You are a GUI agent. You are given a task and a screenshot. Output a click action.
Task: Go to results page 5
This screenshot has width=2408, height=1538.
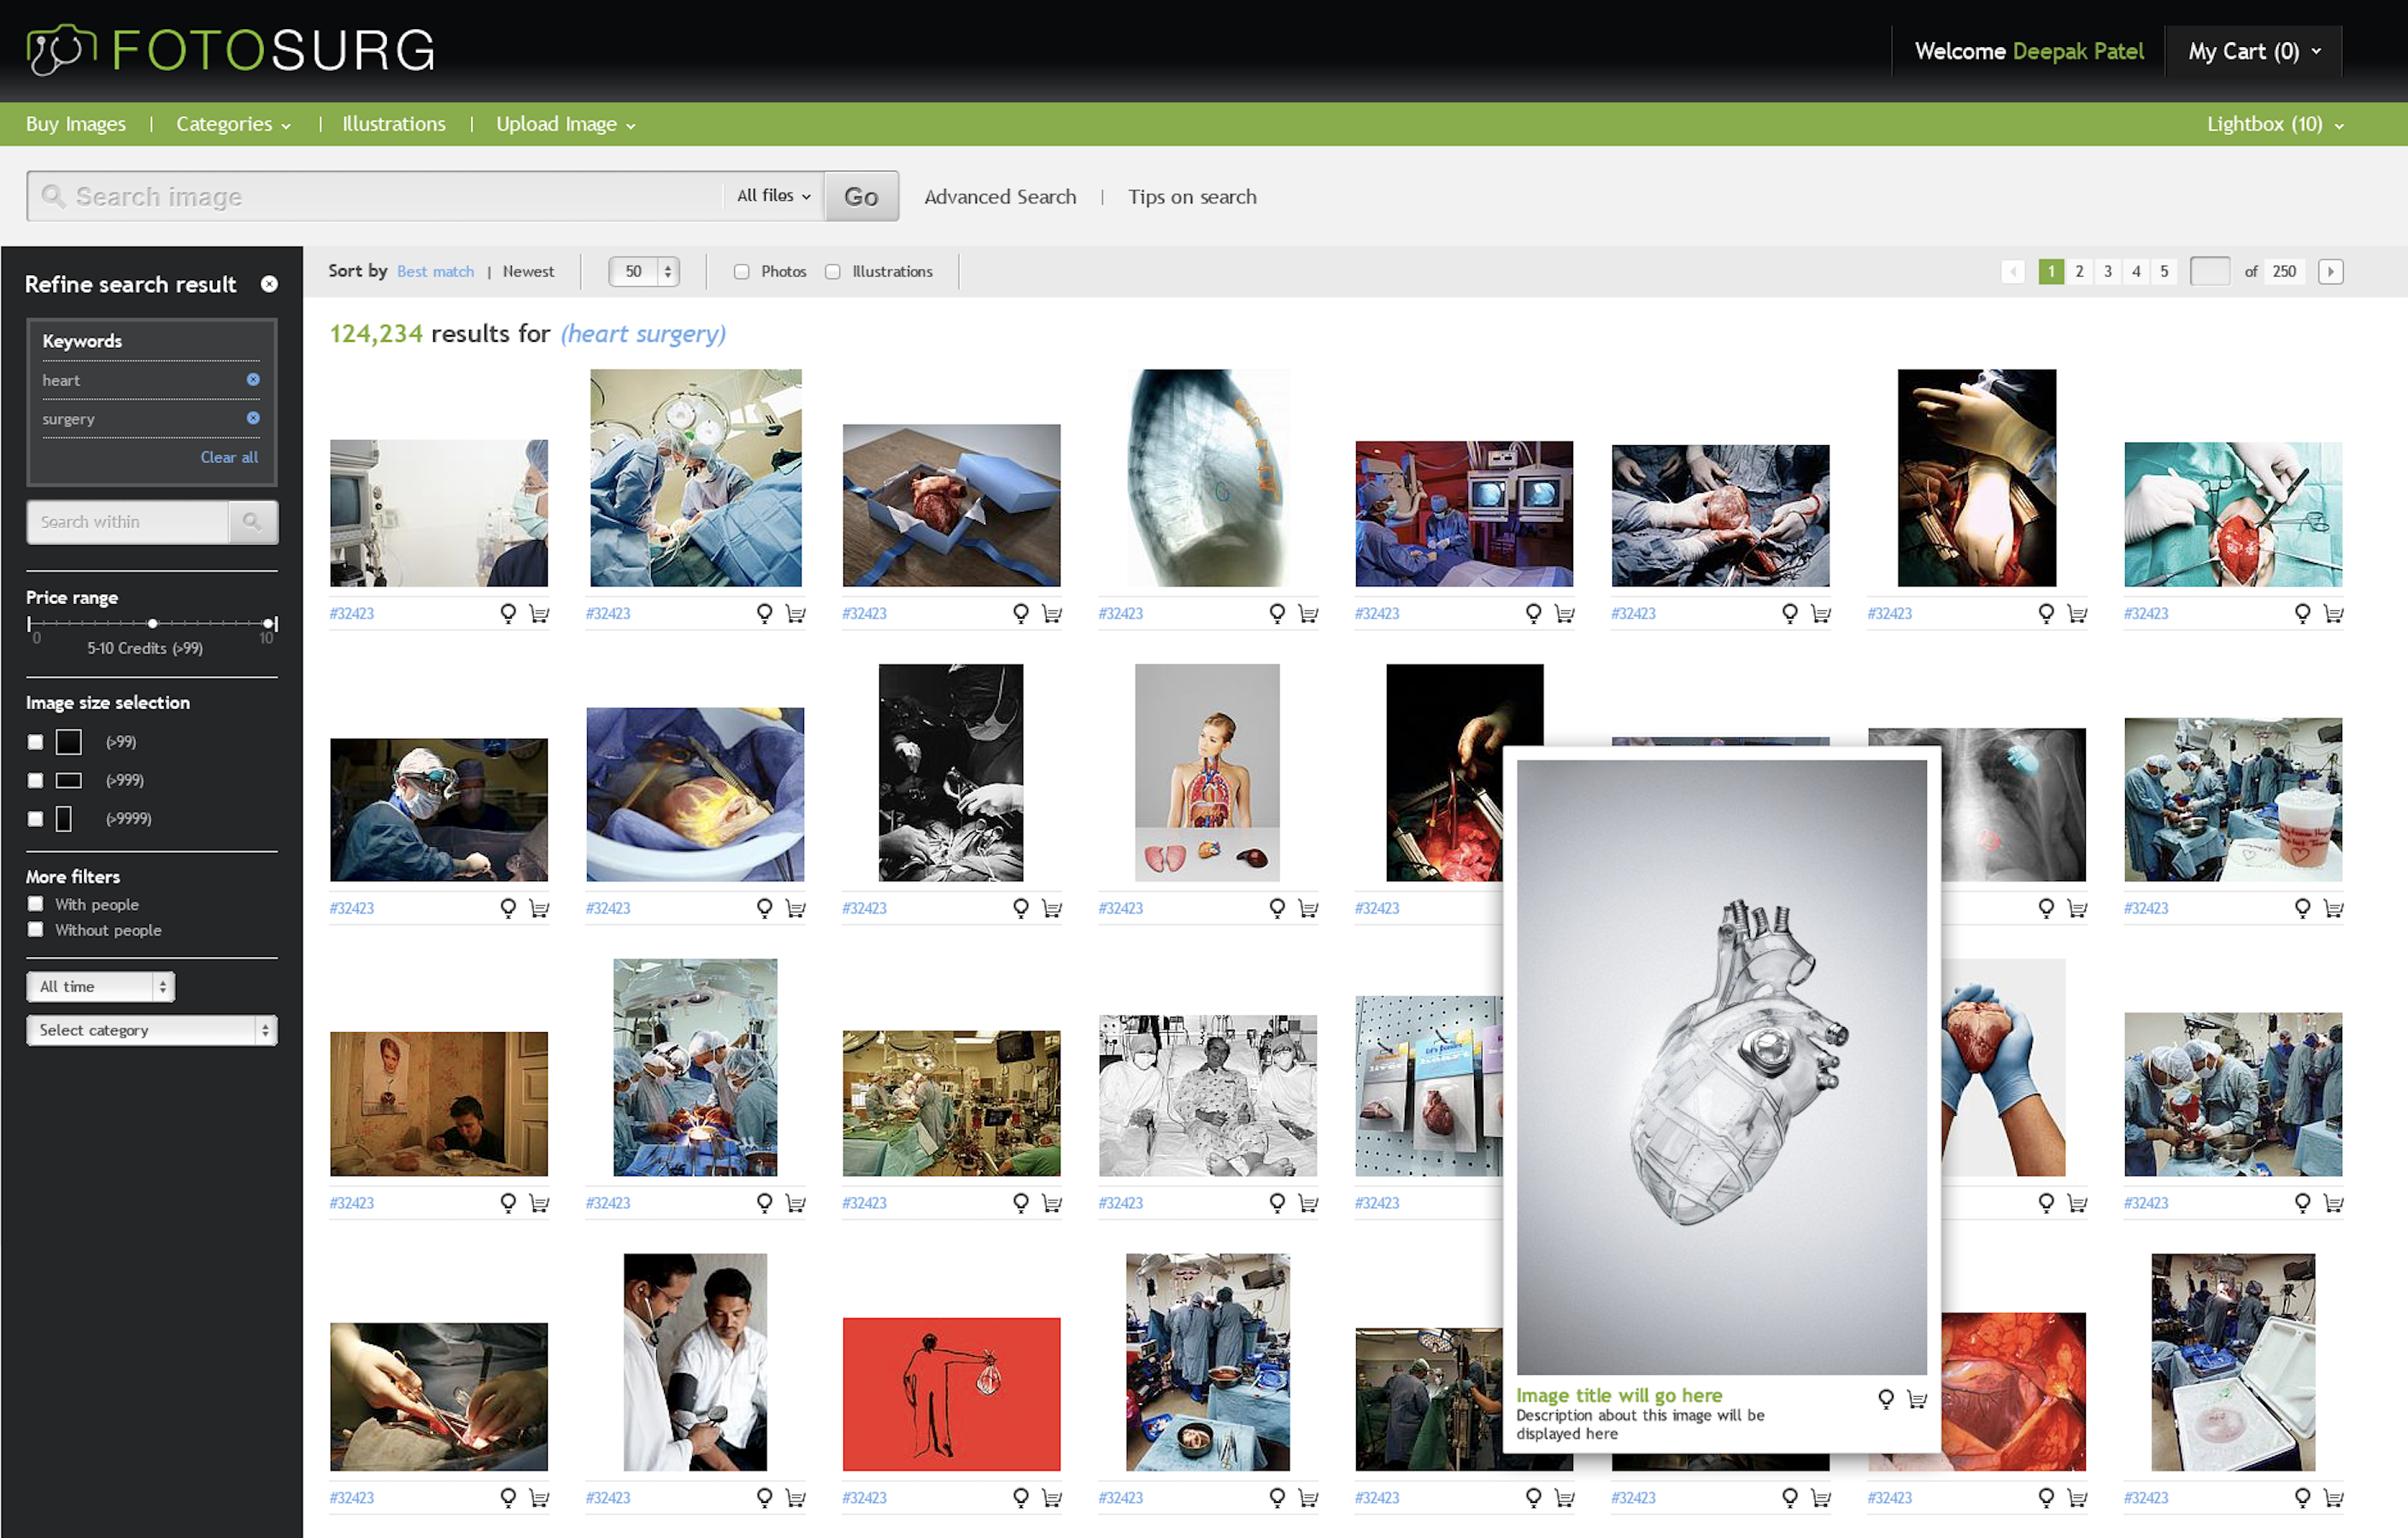click(2164, 271)
